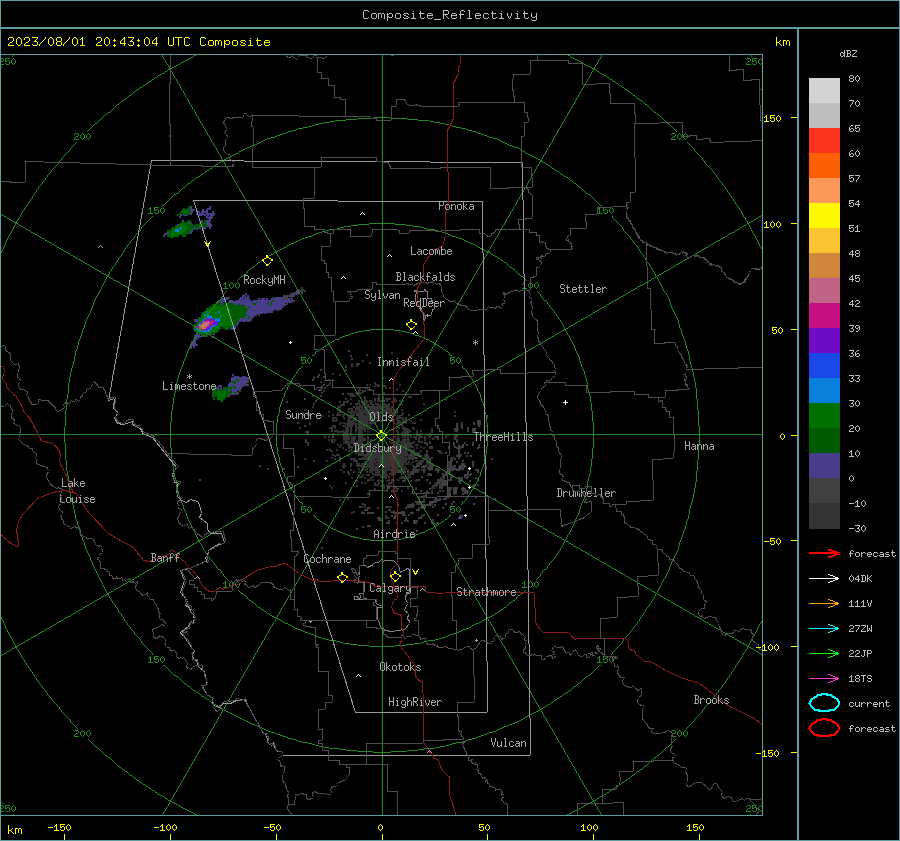Click the strong storm cell core west of RockyMH

[205, 324]
